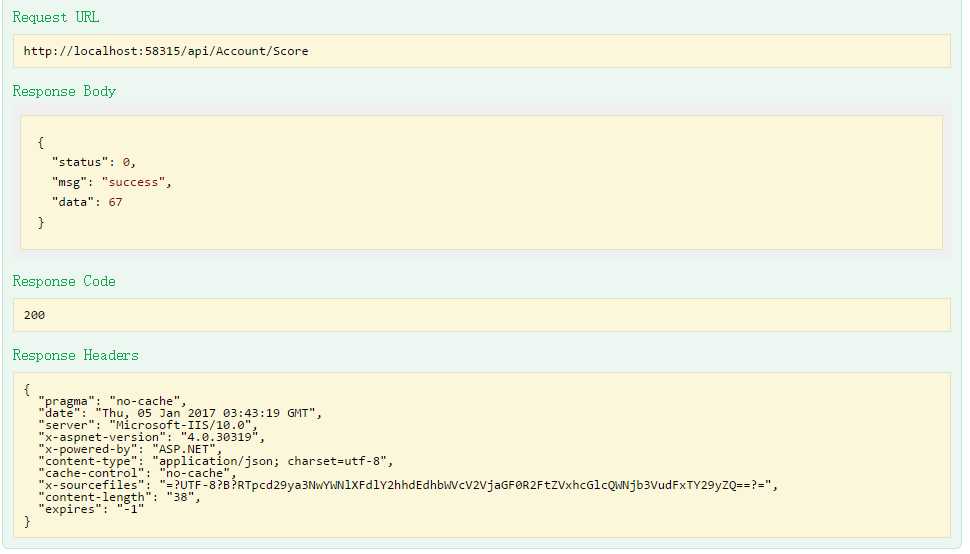Click the "x-powered-by": ASP.NET header line
970x554 pixels.
[130, 450]
